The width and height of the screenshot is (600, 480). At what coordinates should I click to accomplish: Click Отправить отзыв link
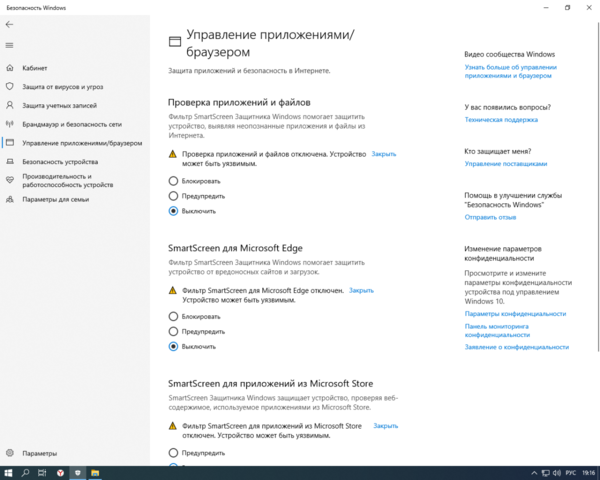click(490, 217)
